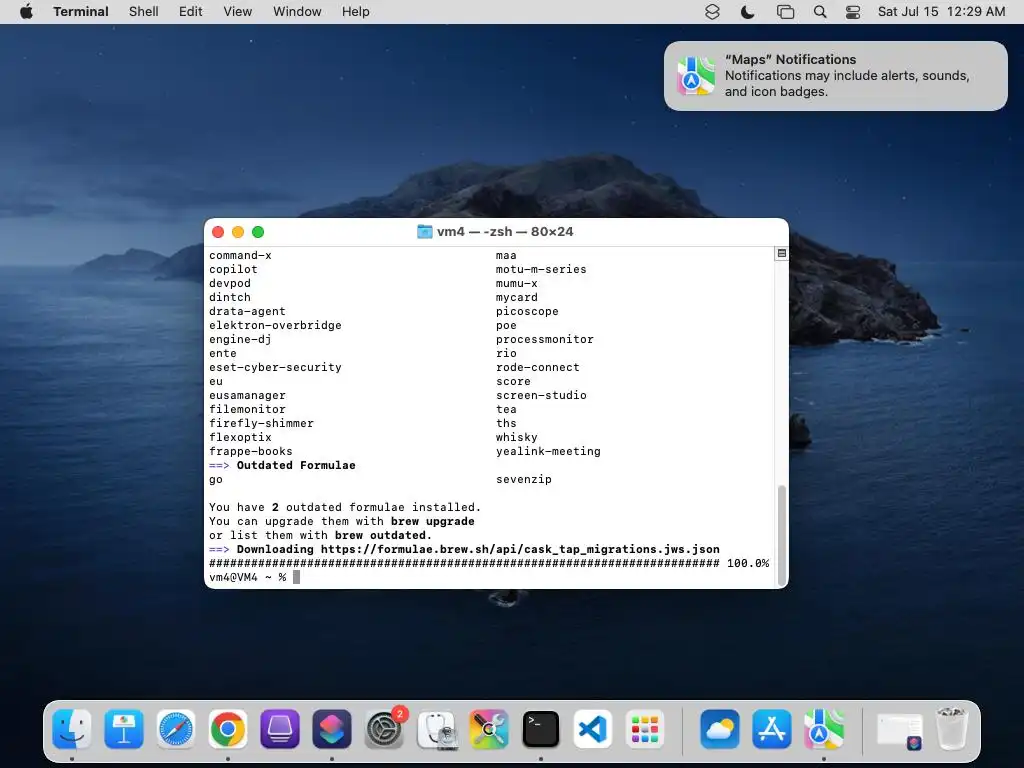Open Google Chrome from the dock
This screenshot has height=768, width=1024.
click(228, 728)
